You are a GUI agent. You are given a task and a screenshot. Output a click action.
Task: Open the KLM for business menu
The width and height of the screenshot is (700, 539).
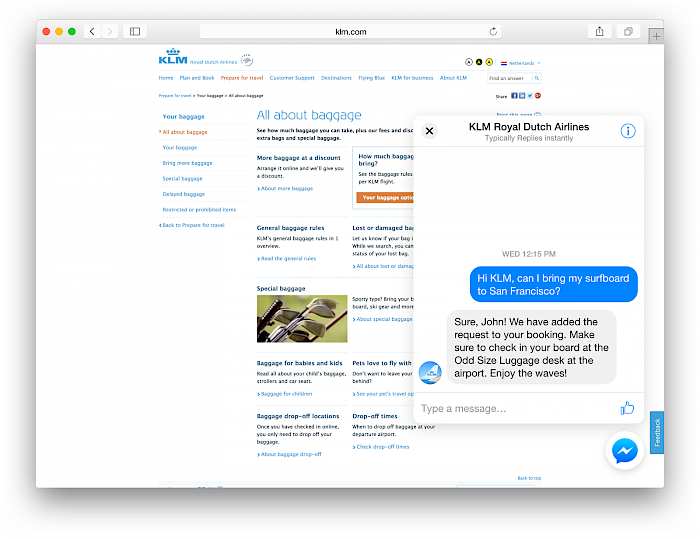pos(412,78)
